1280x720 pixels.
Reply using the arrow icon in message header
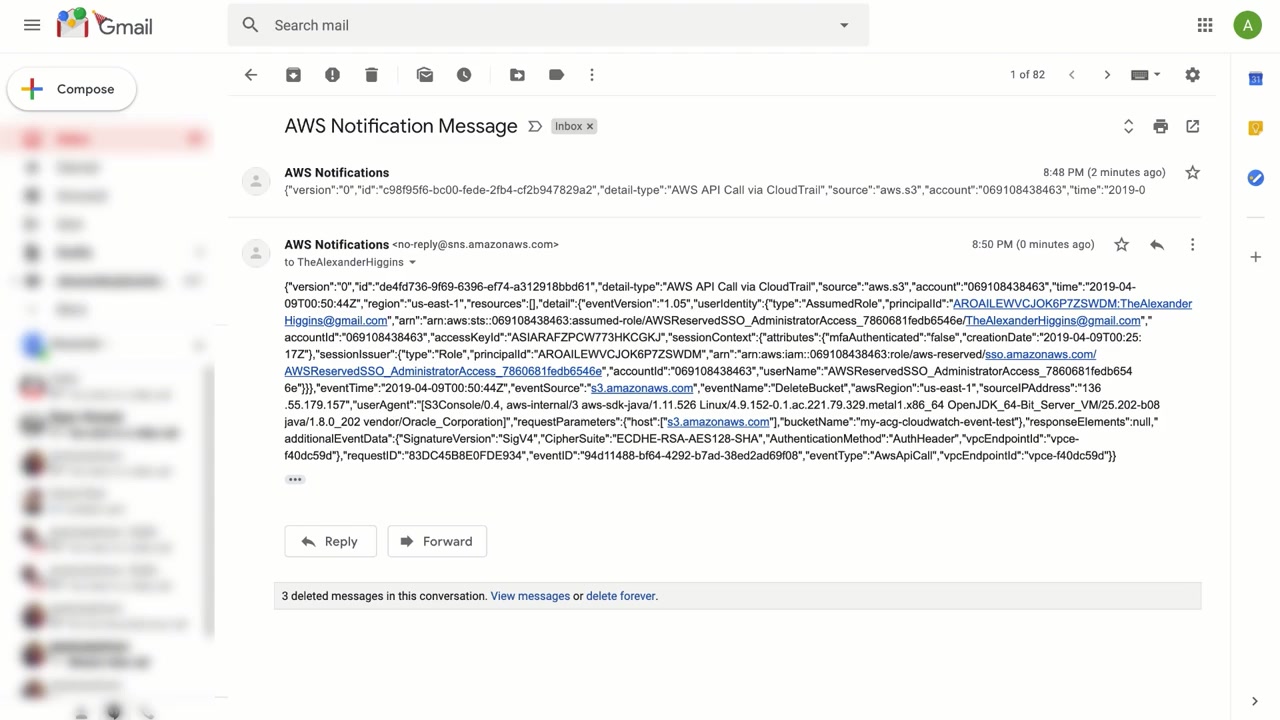[1157, 245]
